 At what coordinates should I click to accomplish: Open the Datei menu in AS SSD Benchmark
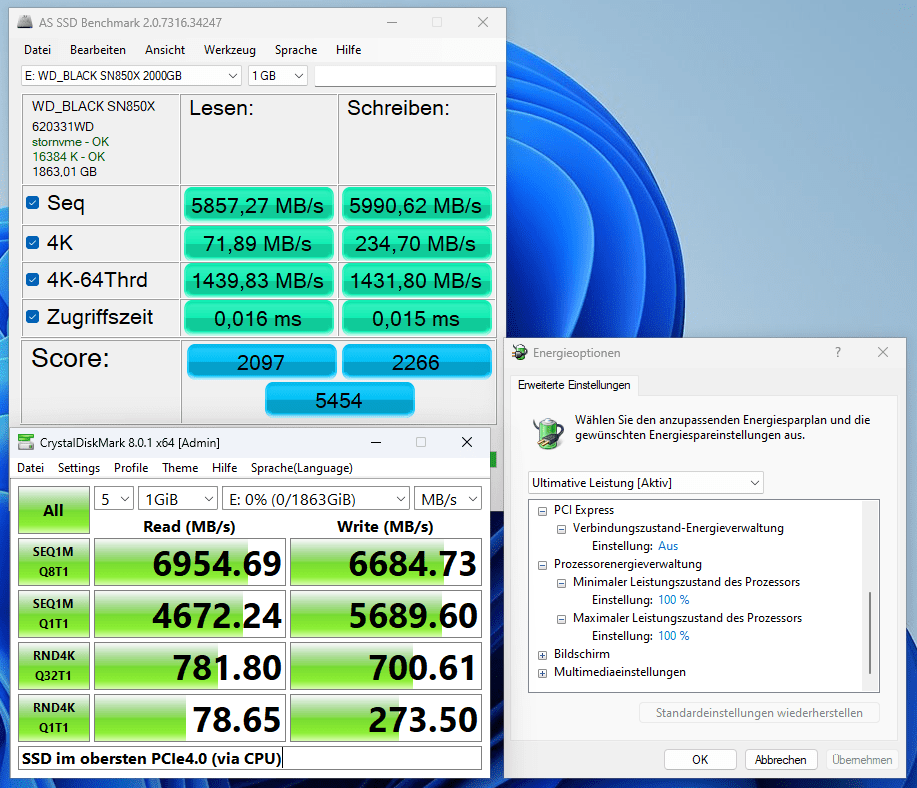(37, 50)
